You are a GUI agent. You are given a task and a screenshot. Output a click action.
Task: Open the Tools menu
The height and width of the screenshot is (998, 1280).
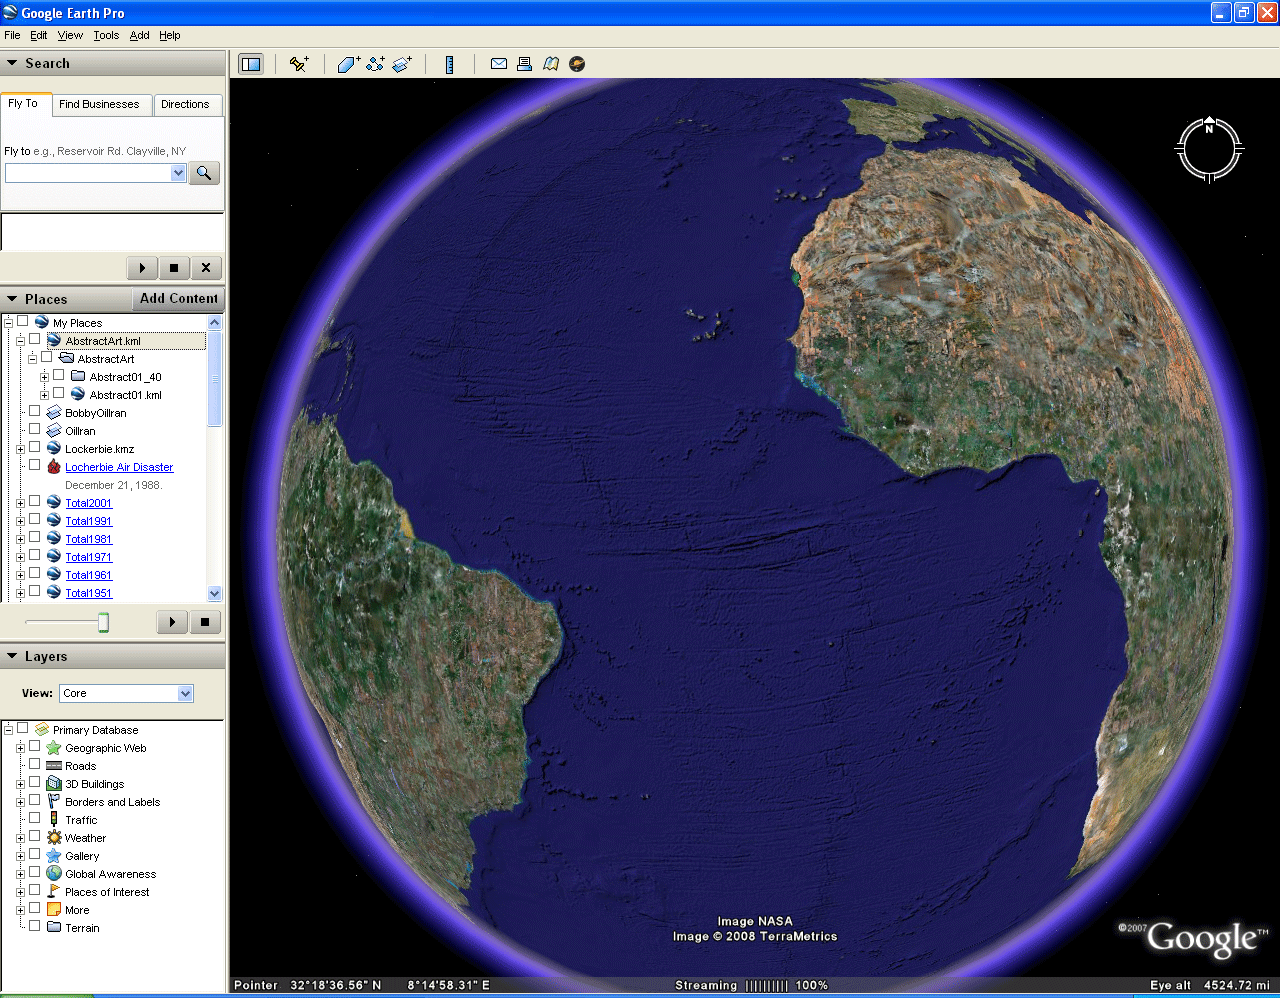click(x=106, y=35)
